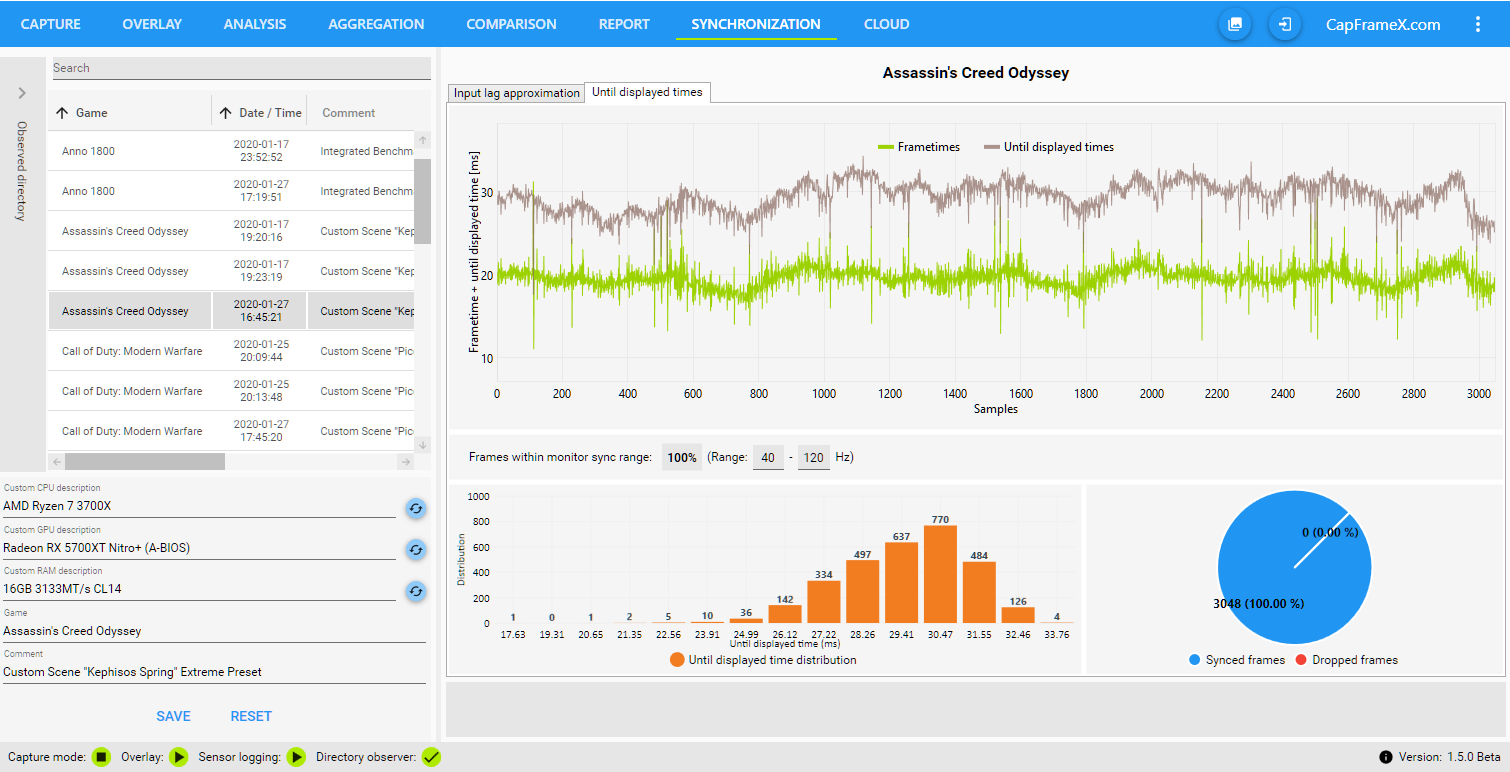
Task: Click the info icon beside the version number
Action: (x=1386, y=757)
